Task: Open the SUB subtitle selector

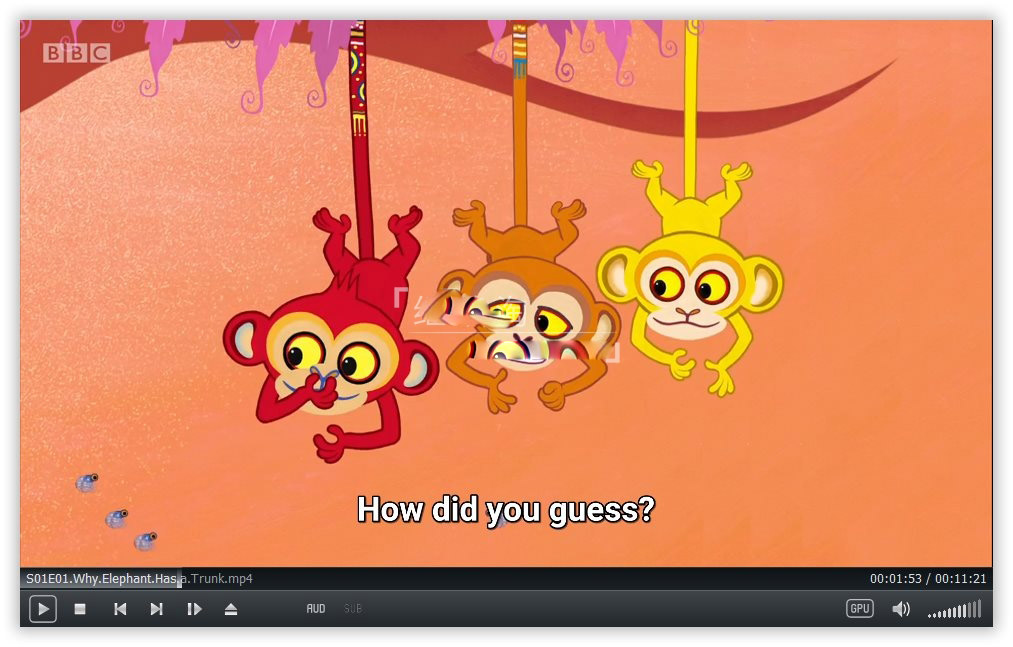Action: point(353,609)
